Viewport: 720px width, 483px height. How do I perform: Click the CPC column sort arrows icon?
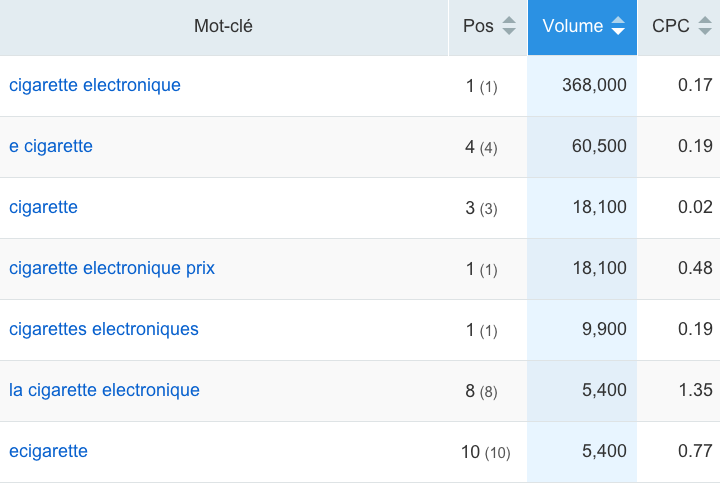pyautogui.click(x=705, y=26)
